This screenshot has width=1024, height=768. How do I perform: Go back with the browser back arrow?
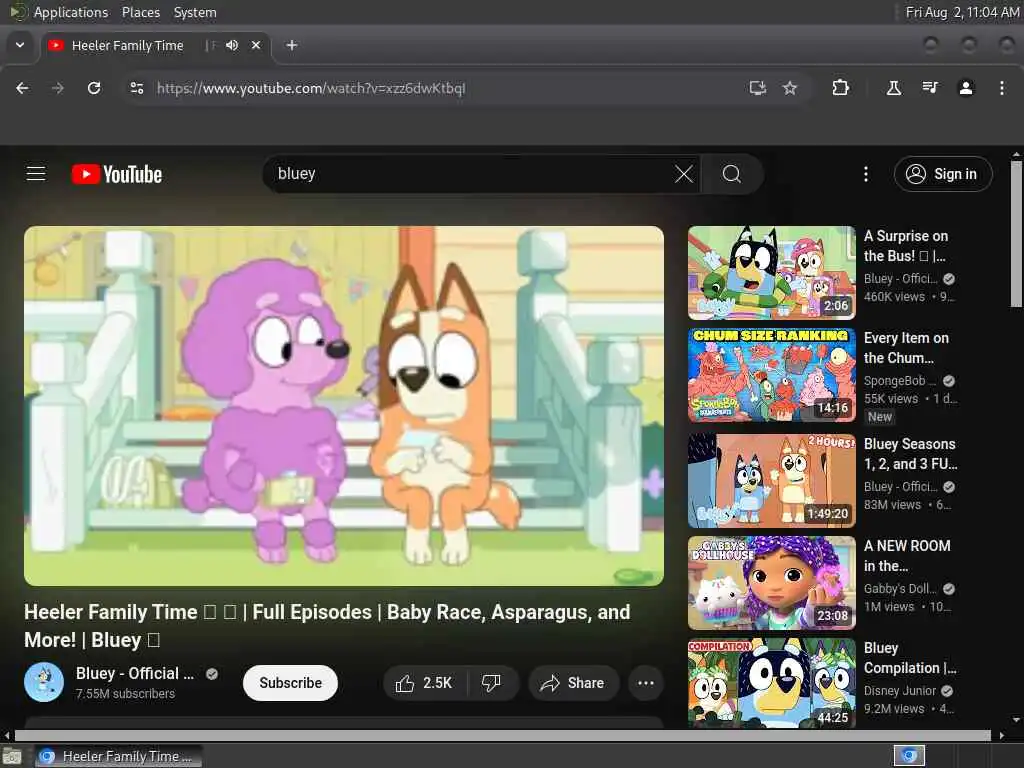pyautogui.click(x=22, y=88)
